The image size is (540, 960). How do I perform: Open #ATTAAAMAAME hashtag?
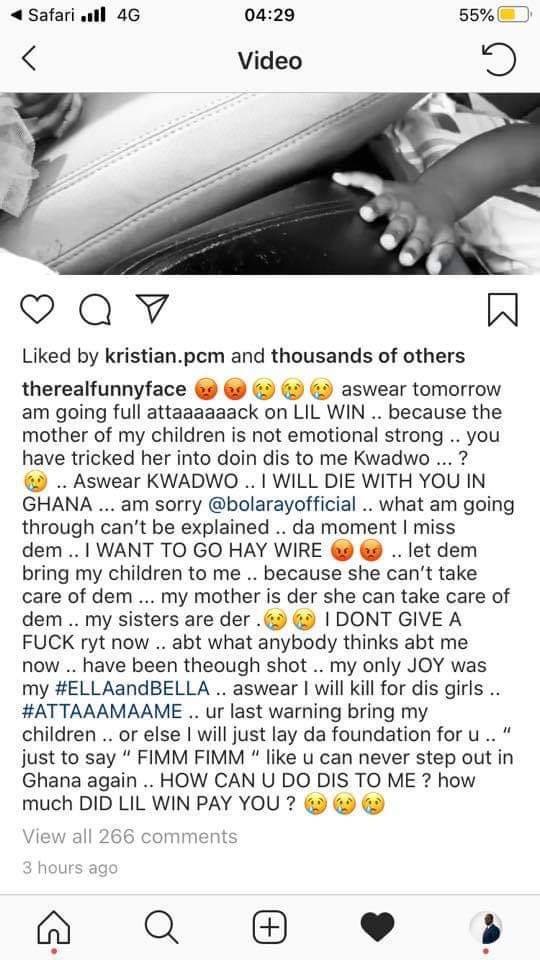coord(102,711)
